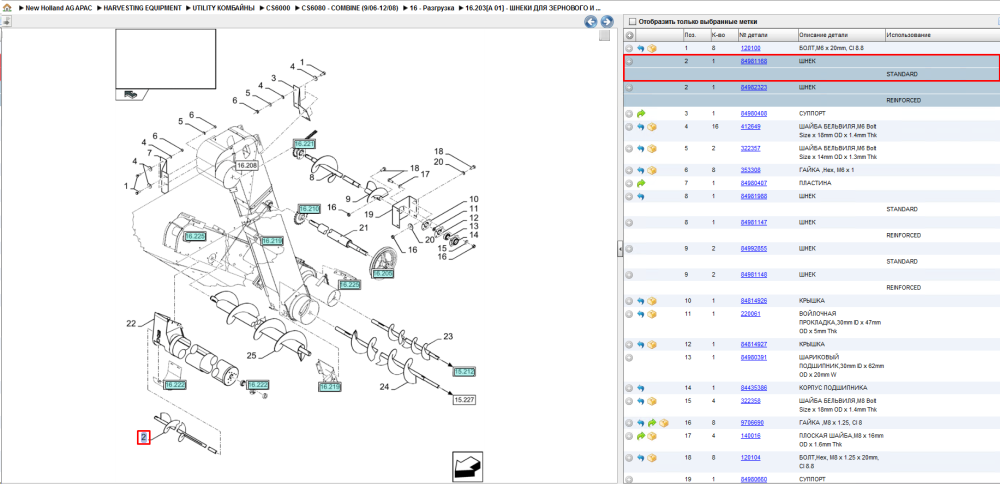Viewport: 1000px width, 484px height.
Task: Click the "№ детали" column header
Action: click(x=767, y=35)
